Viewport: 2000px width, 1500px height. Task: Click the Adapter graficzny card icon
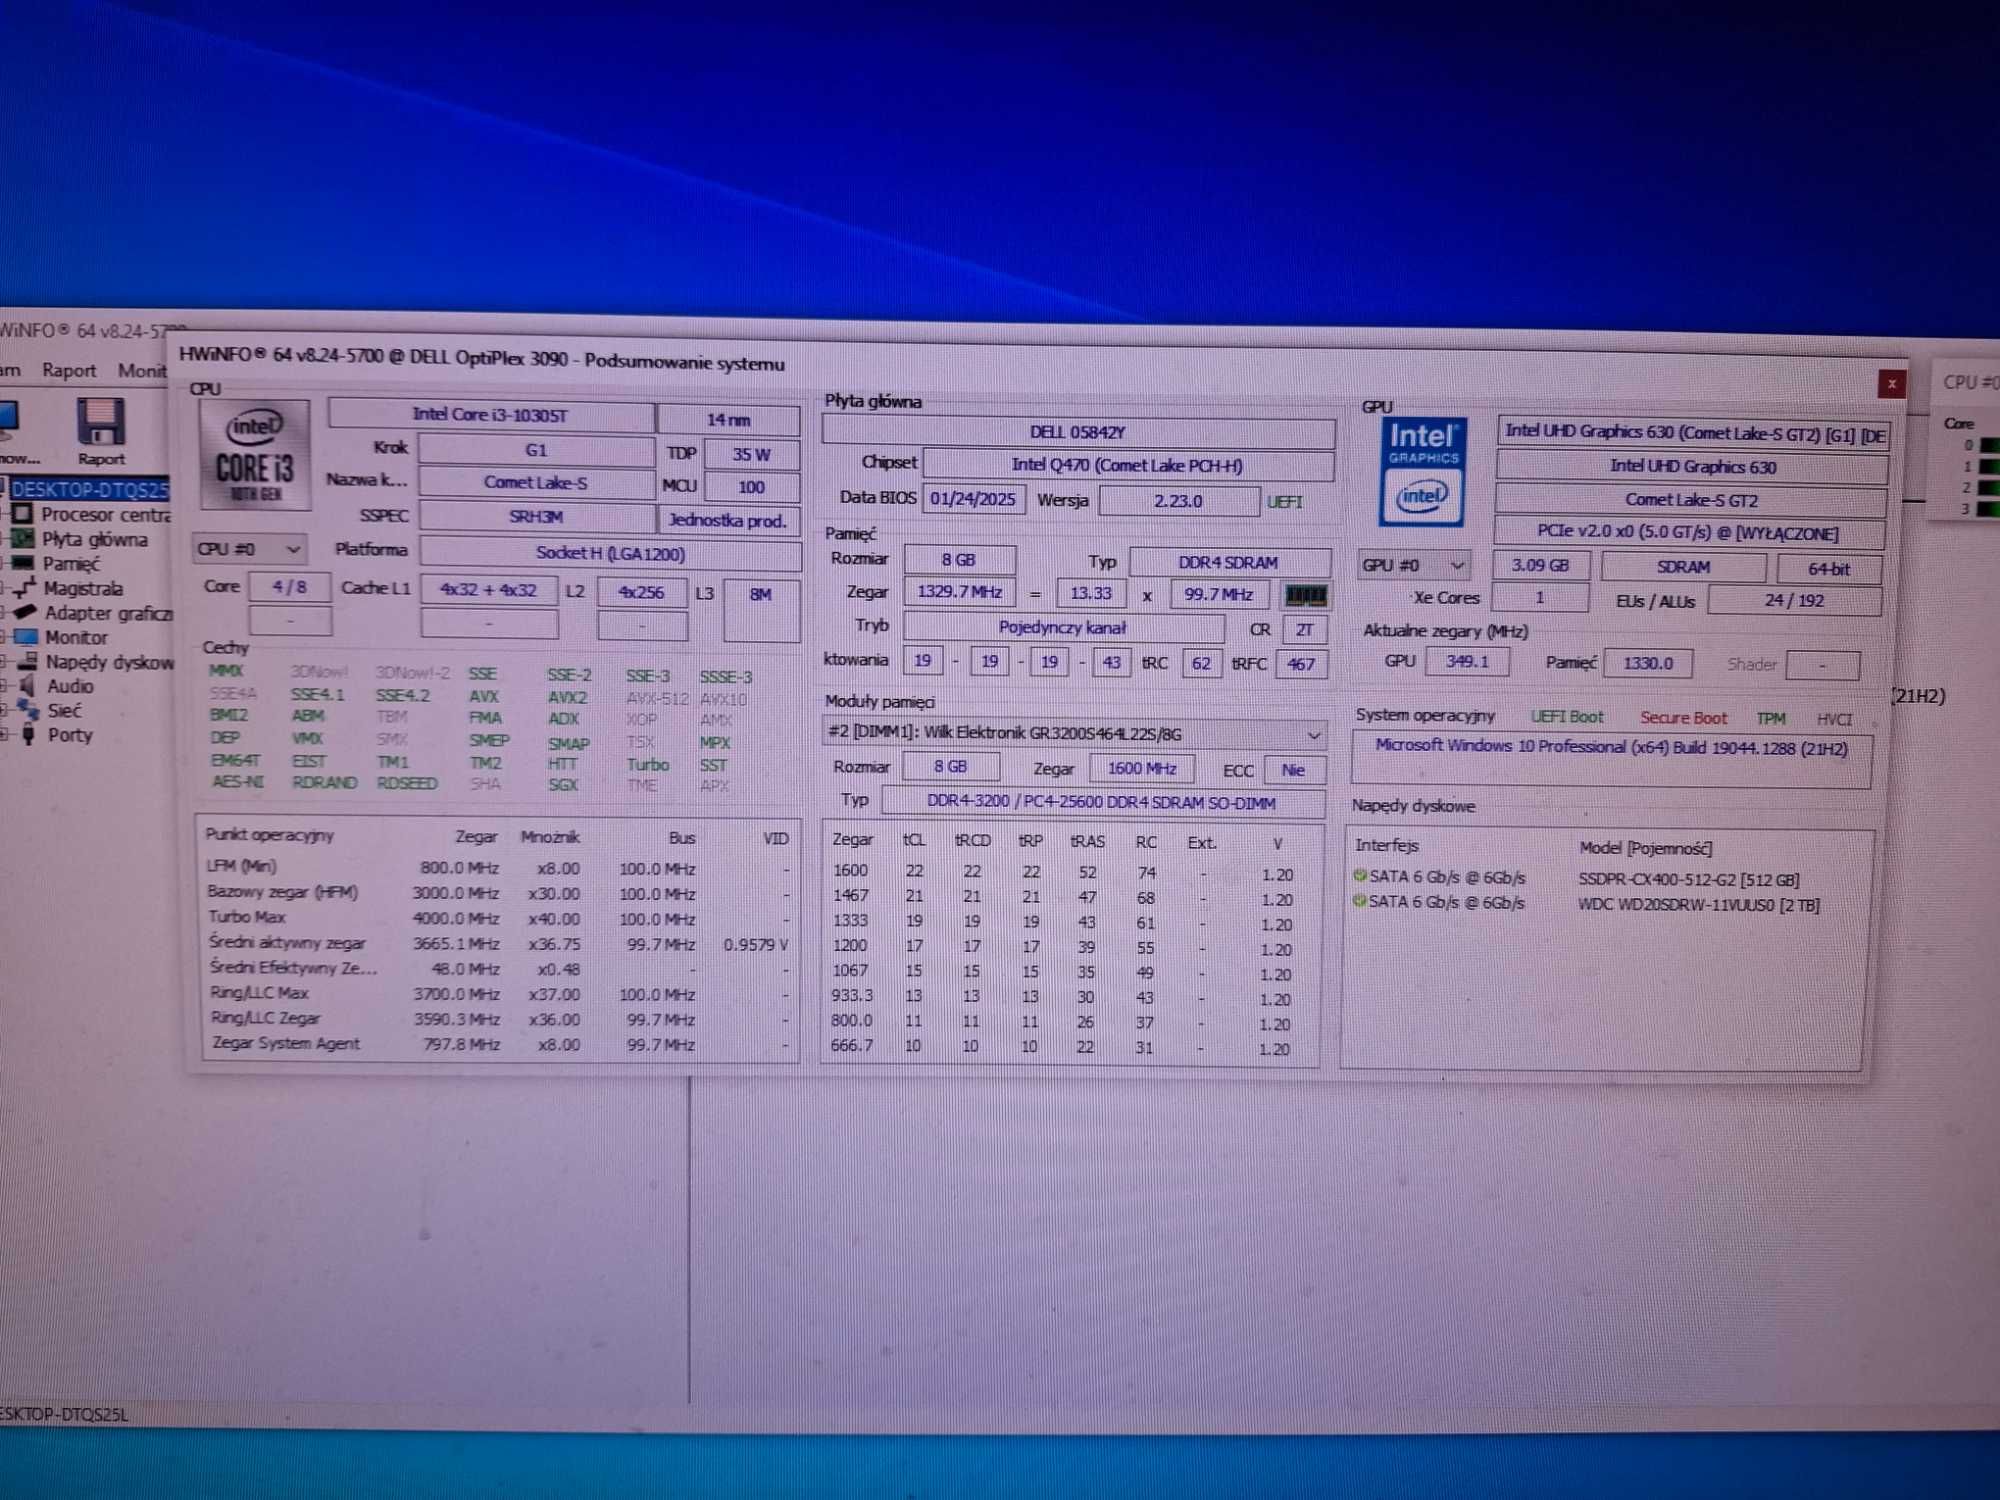[x=25, y=612]
